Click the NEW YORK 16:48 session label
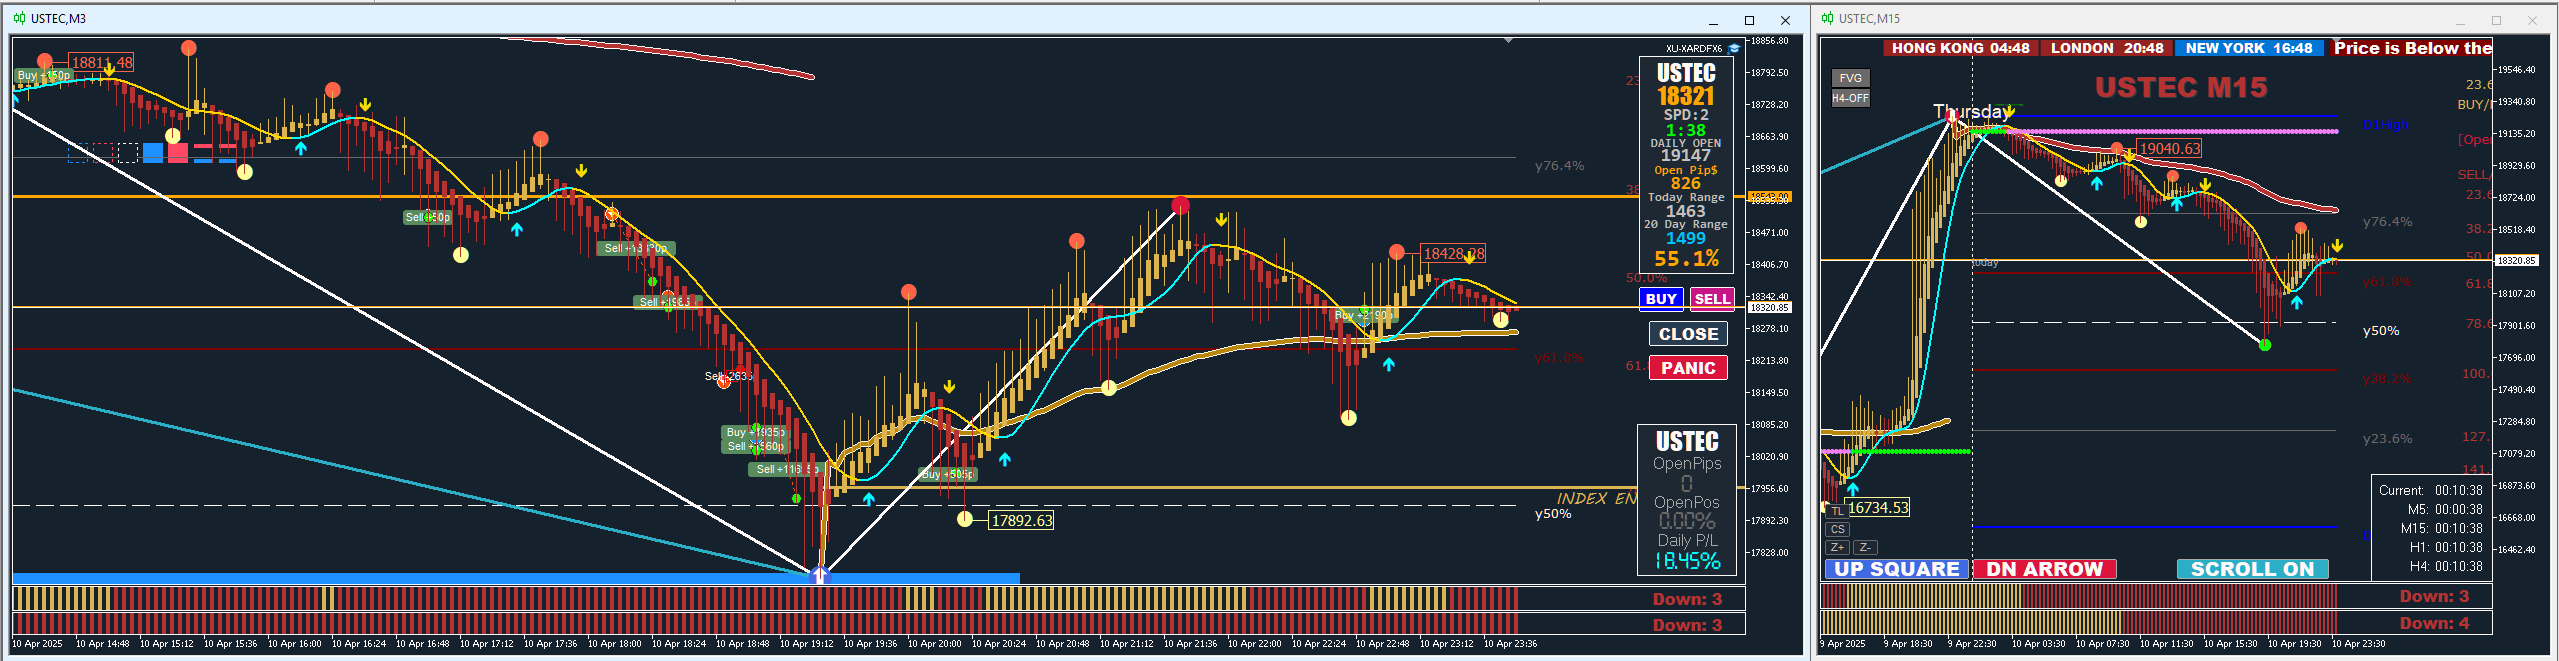Viewport: 2559px width, 661px height. (2249, 48)
